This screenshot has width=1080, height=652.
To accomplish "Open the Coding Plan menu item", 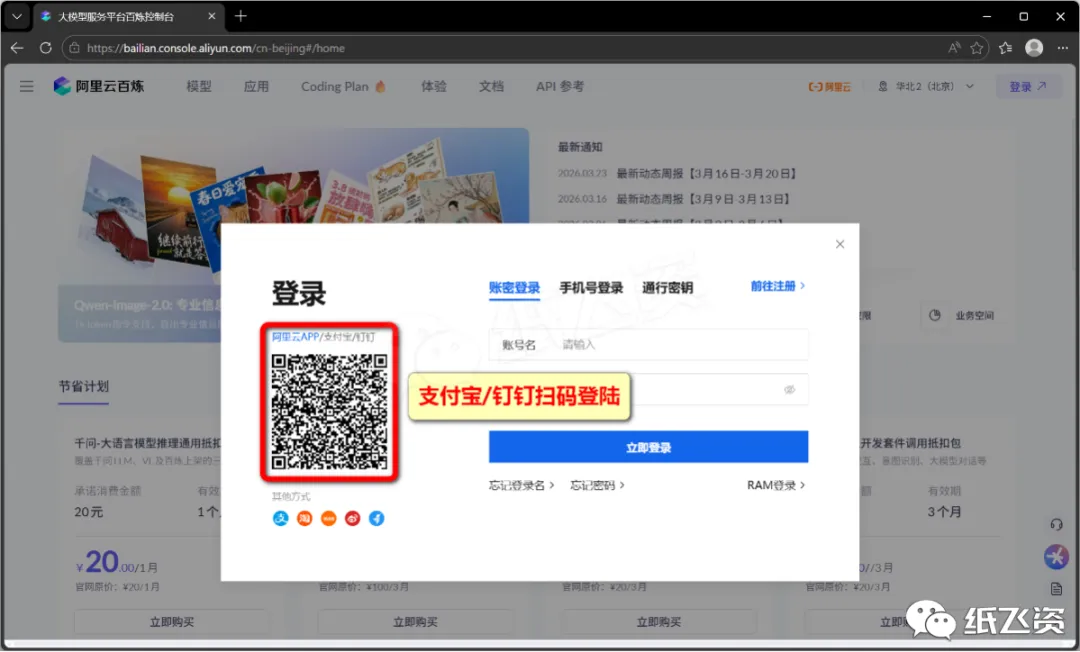I will (343, 87).
